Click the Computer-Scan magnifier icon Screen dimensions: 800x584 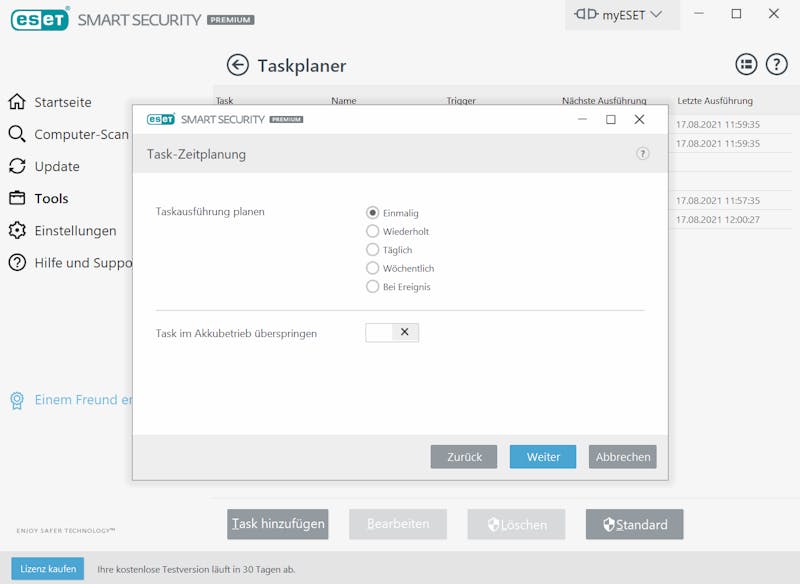[17, 134]
